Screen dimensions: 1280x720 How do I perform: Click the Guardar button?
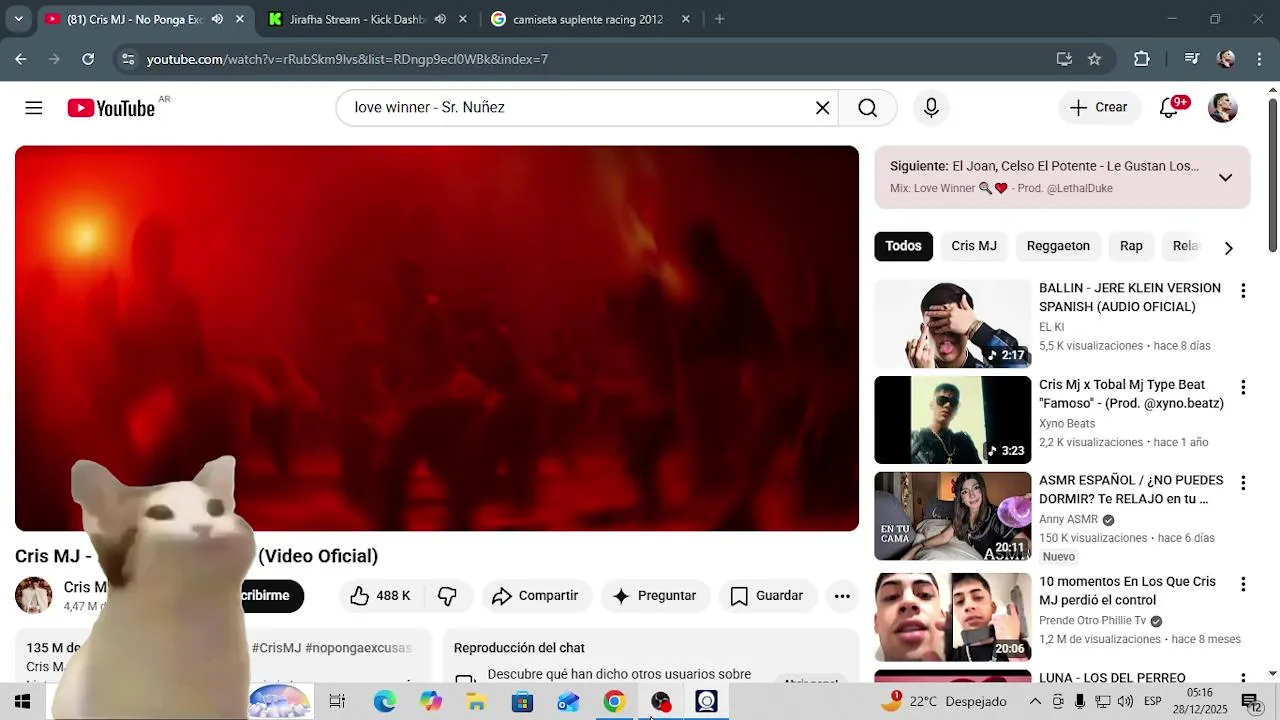767,596
